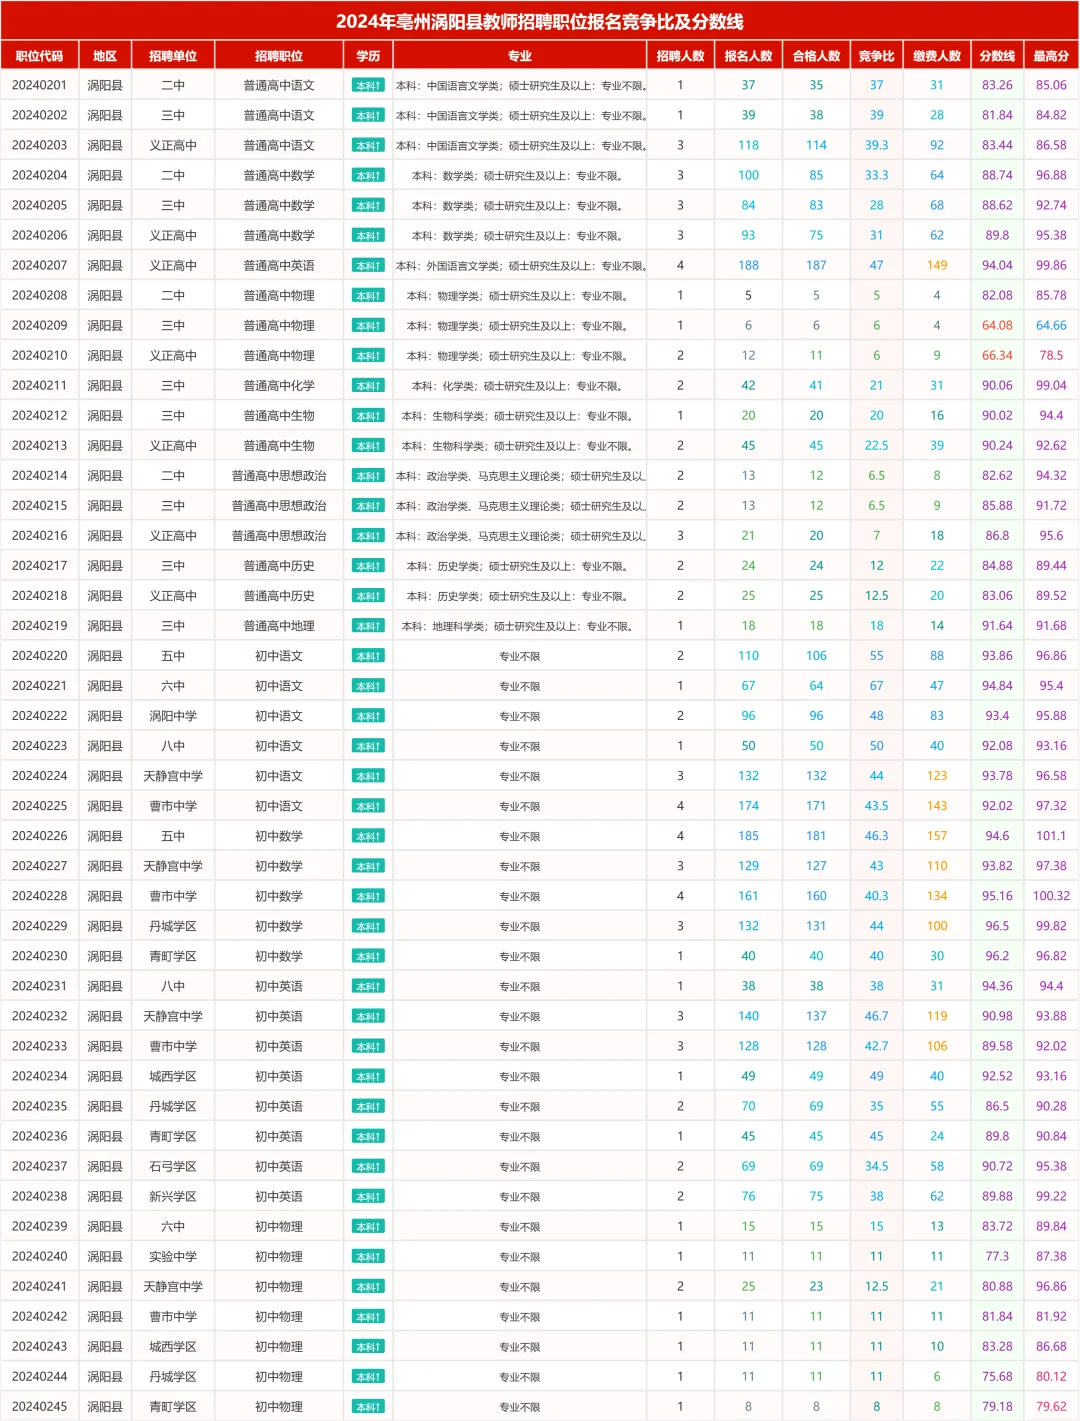Click 专业不限 in row 20240221

pos(520,686)
